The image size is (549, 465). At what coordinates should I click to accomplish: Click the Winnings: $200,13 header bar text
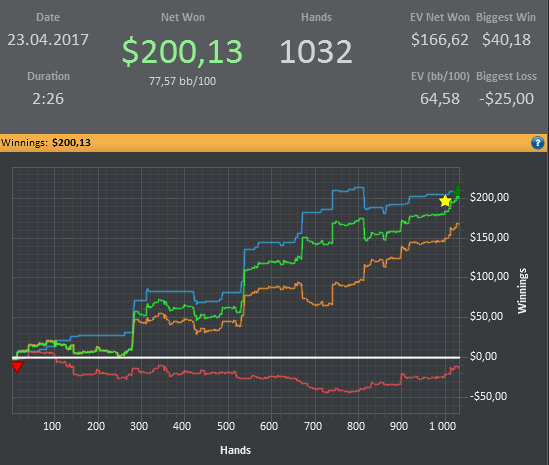[46, 143]
